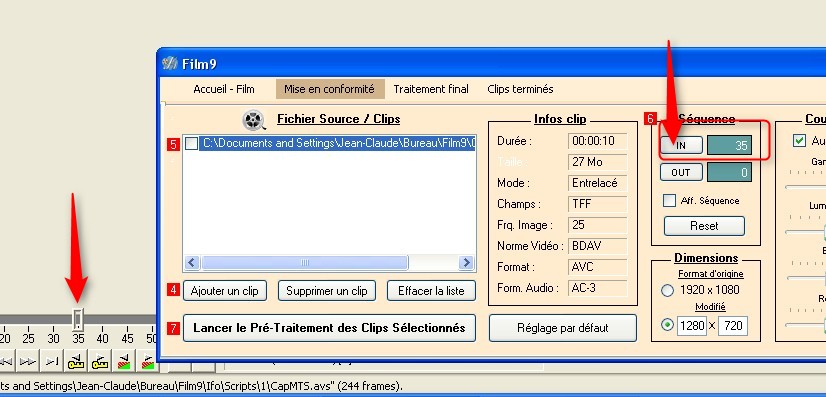Viewport: 826px width, 397px height.
Task: Toggle the checked 'Au' checkbox at right edge
Action: pos(799,141)
